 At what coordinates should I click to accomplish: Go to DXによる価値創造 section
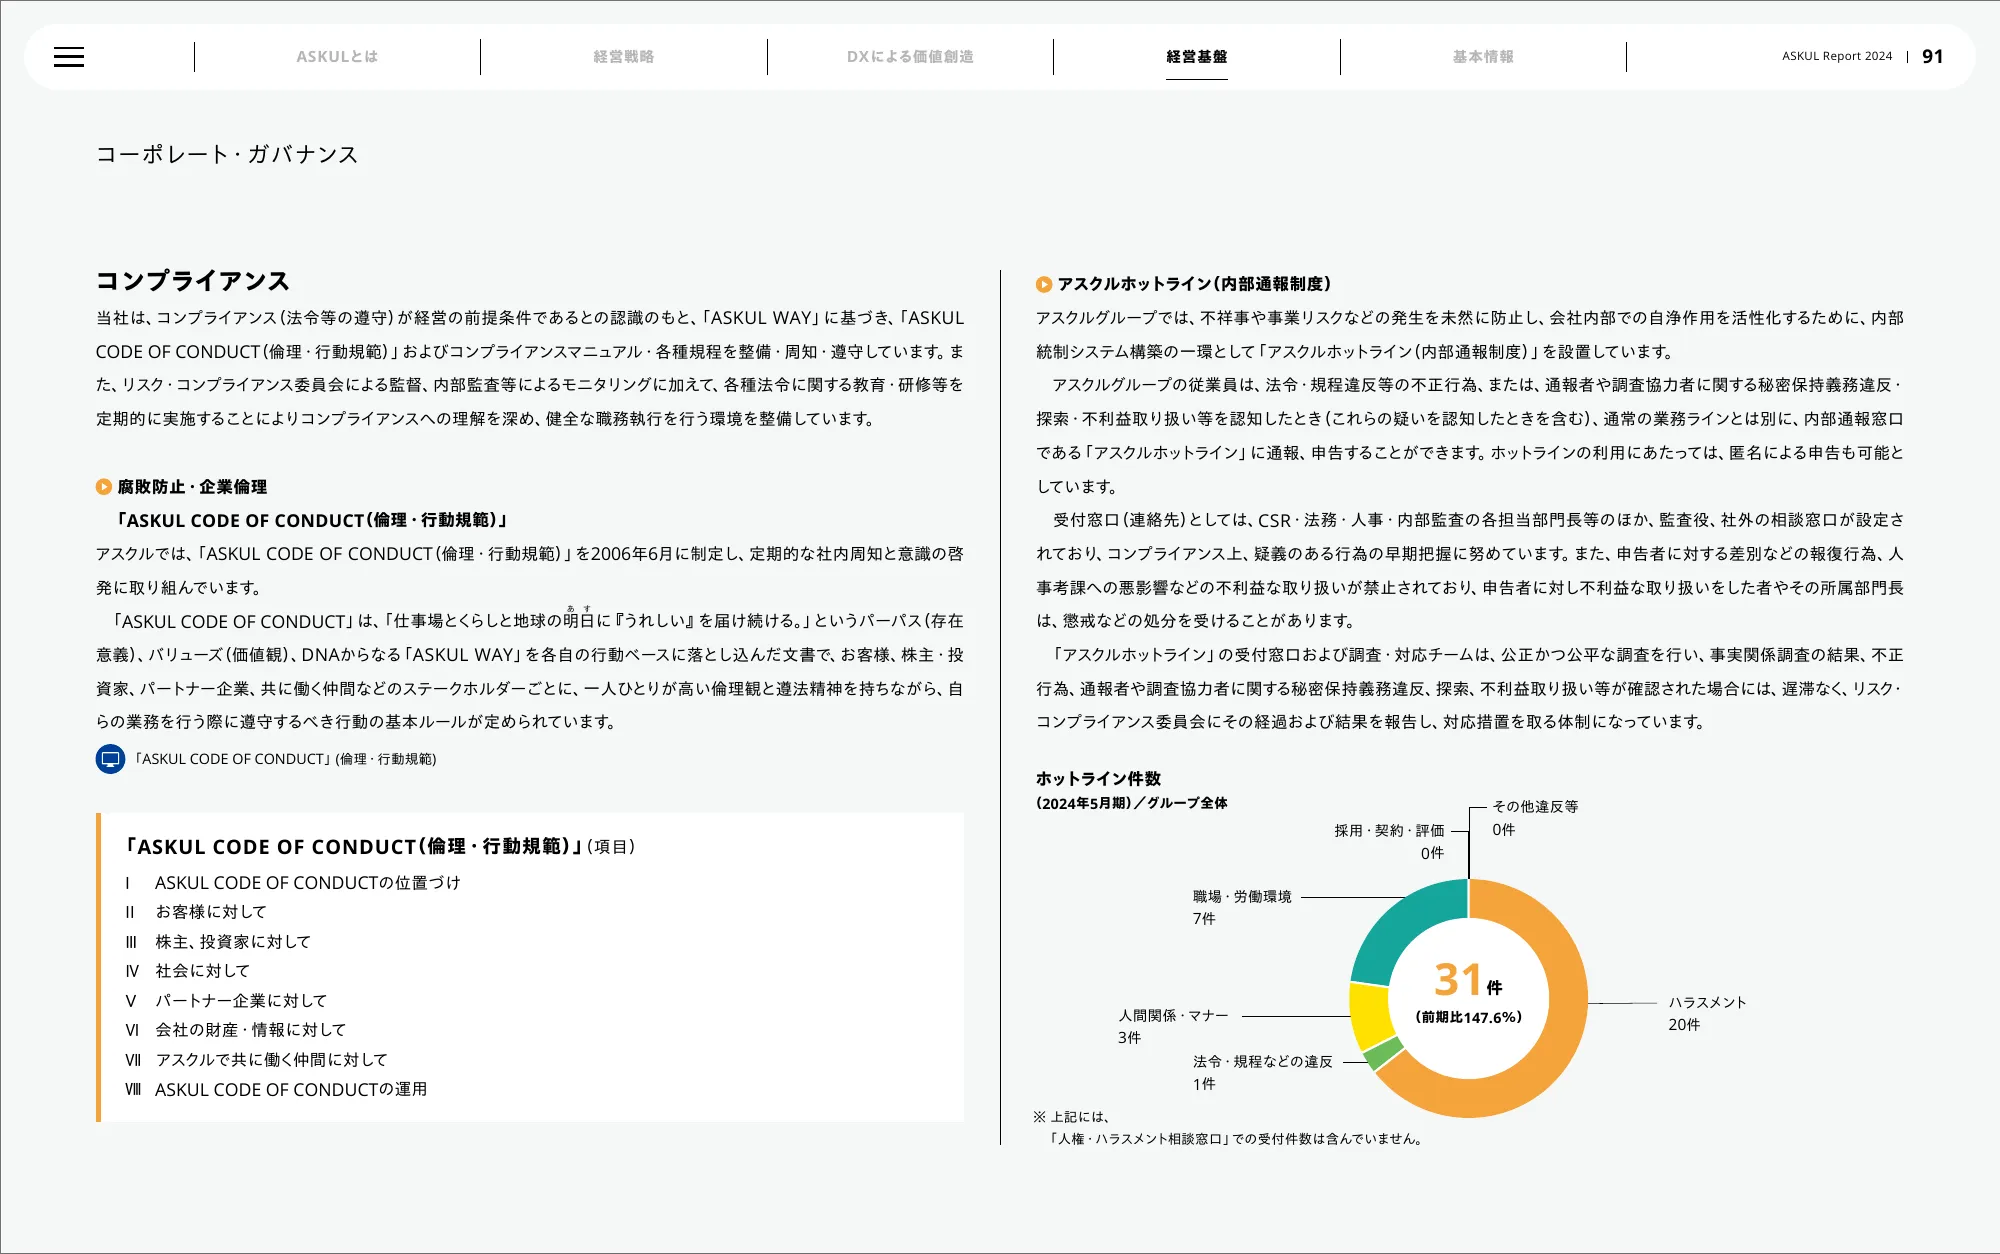click(910, 57)
